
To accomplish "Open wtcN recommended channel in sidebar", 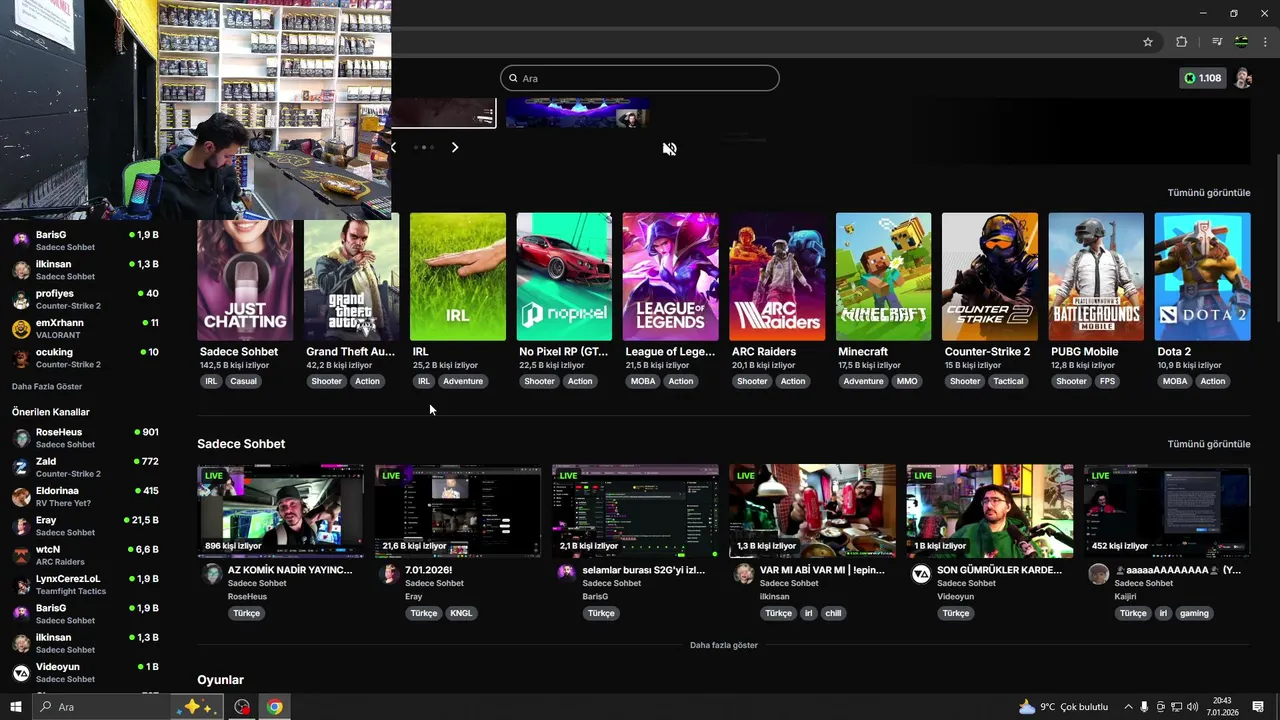I will pos(85,555).
